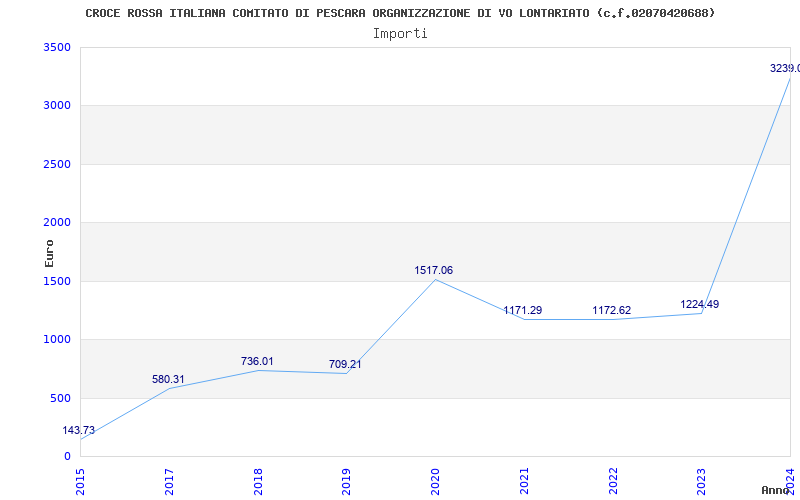Click the x-axis year 2023

[x=702, y=481]
